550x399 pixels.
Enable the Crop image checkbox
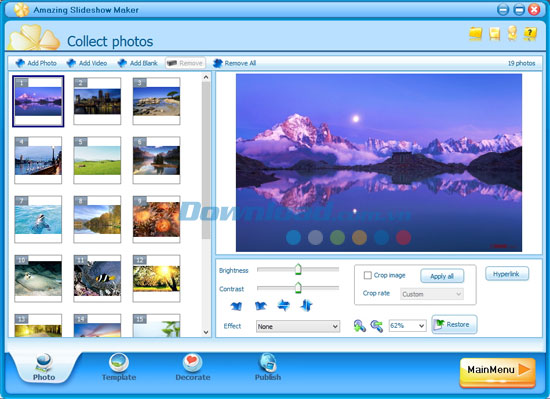click(x=367, y=275)
